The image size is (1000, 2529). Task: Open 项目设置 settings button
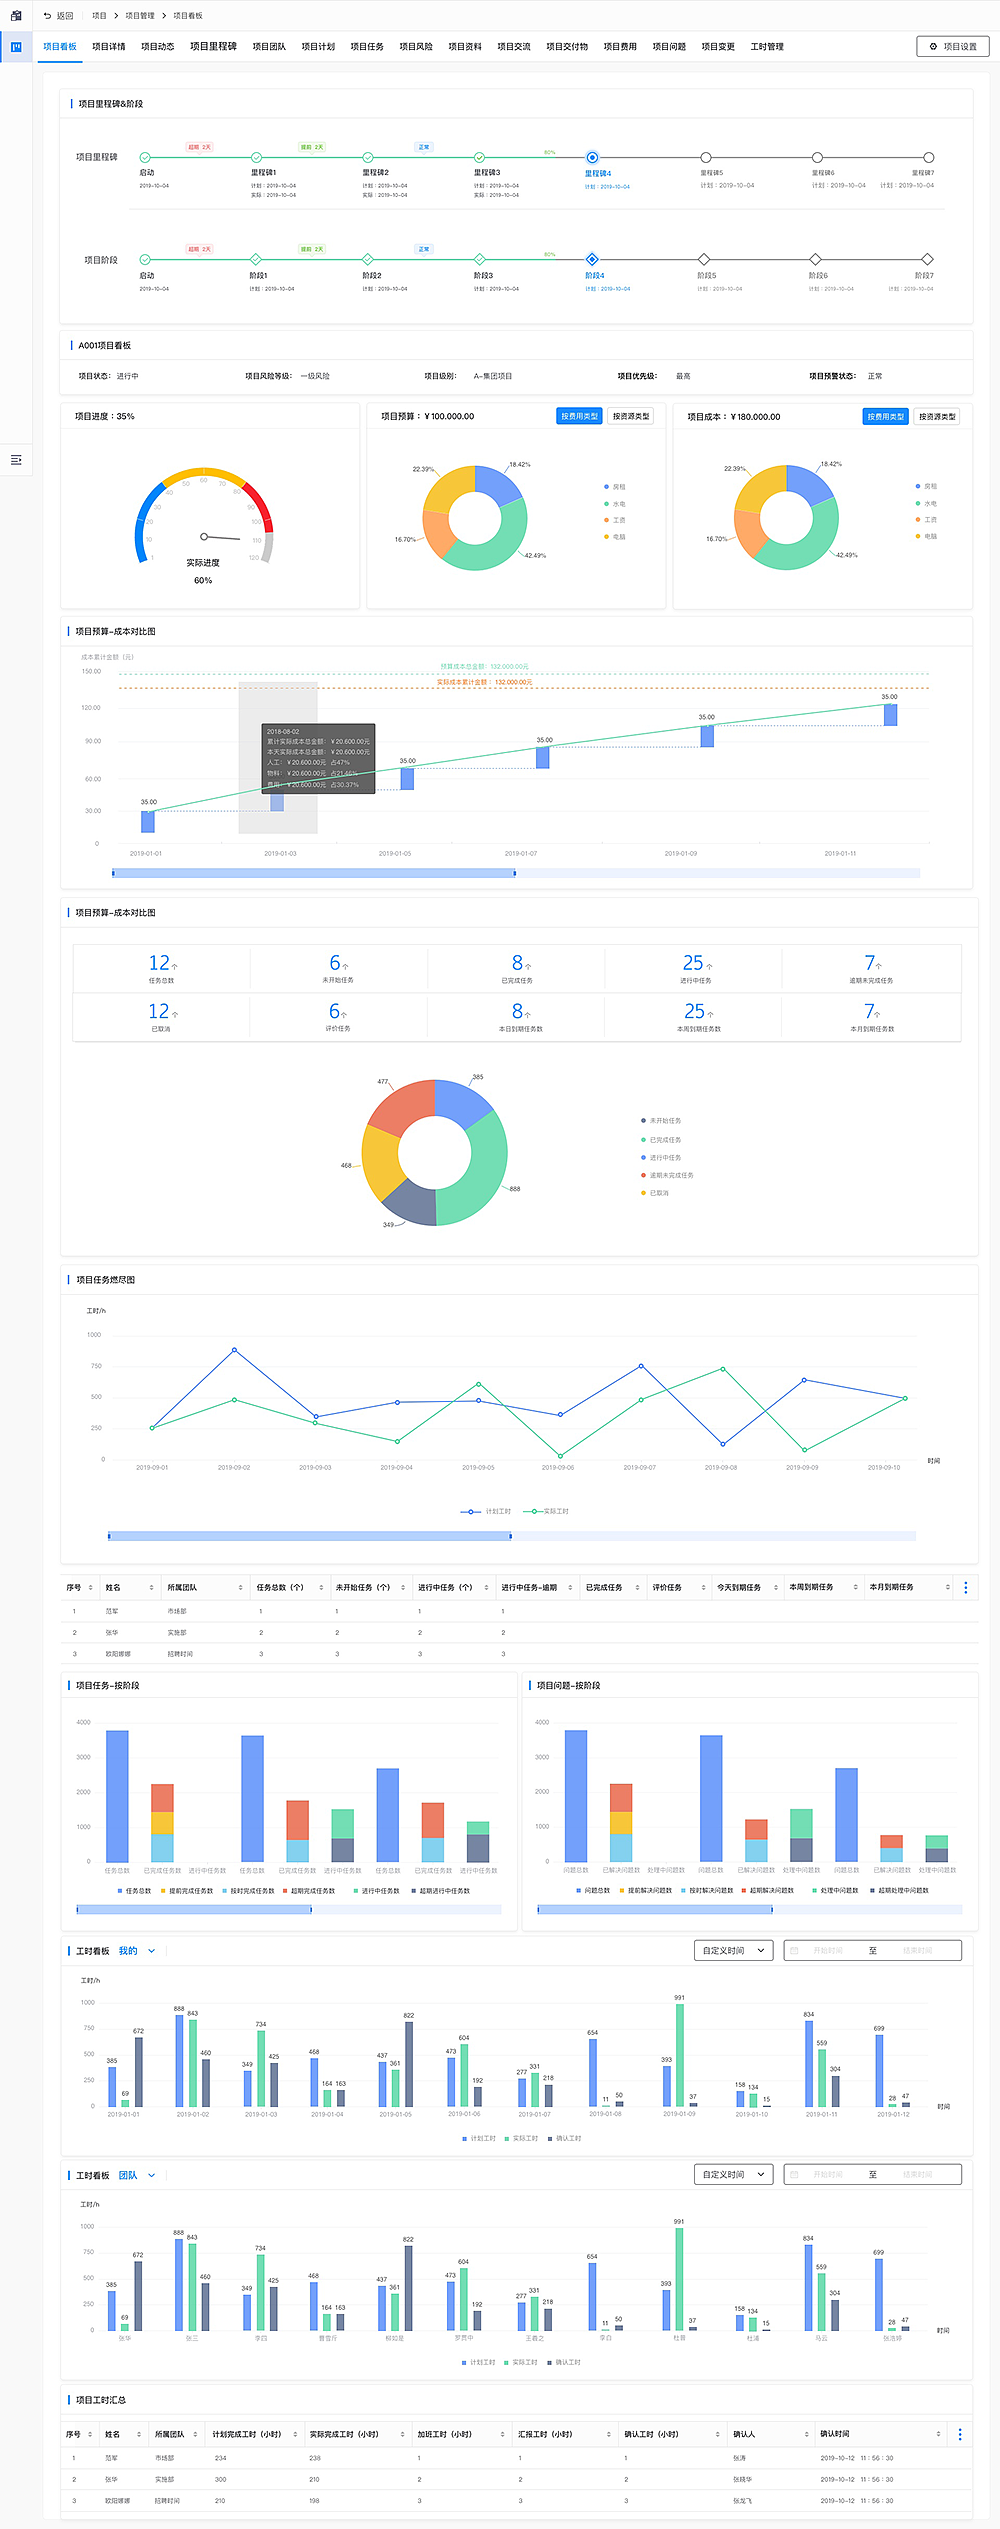[953, 47]
